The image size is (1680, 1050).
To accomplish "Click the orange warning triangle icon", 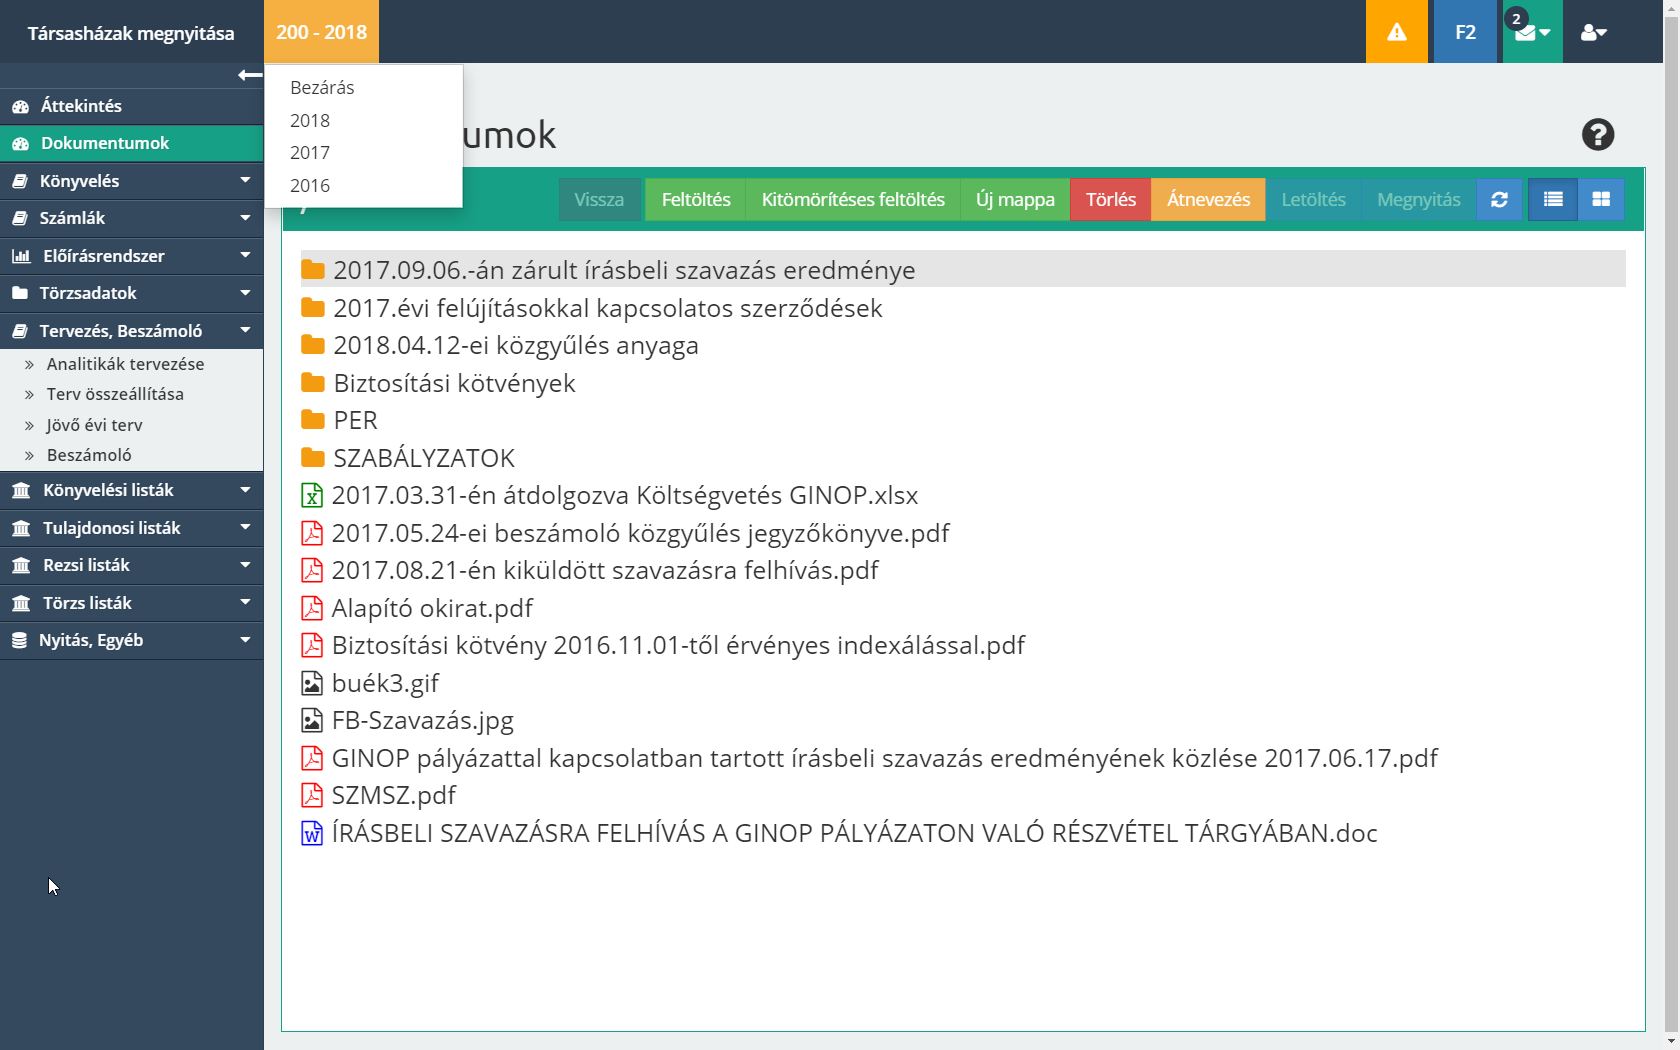I will click(1396, 32).
